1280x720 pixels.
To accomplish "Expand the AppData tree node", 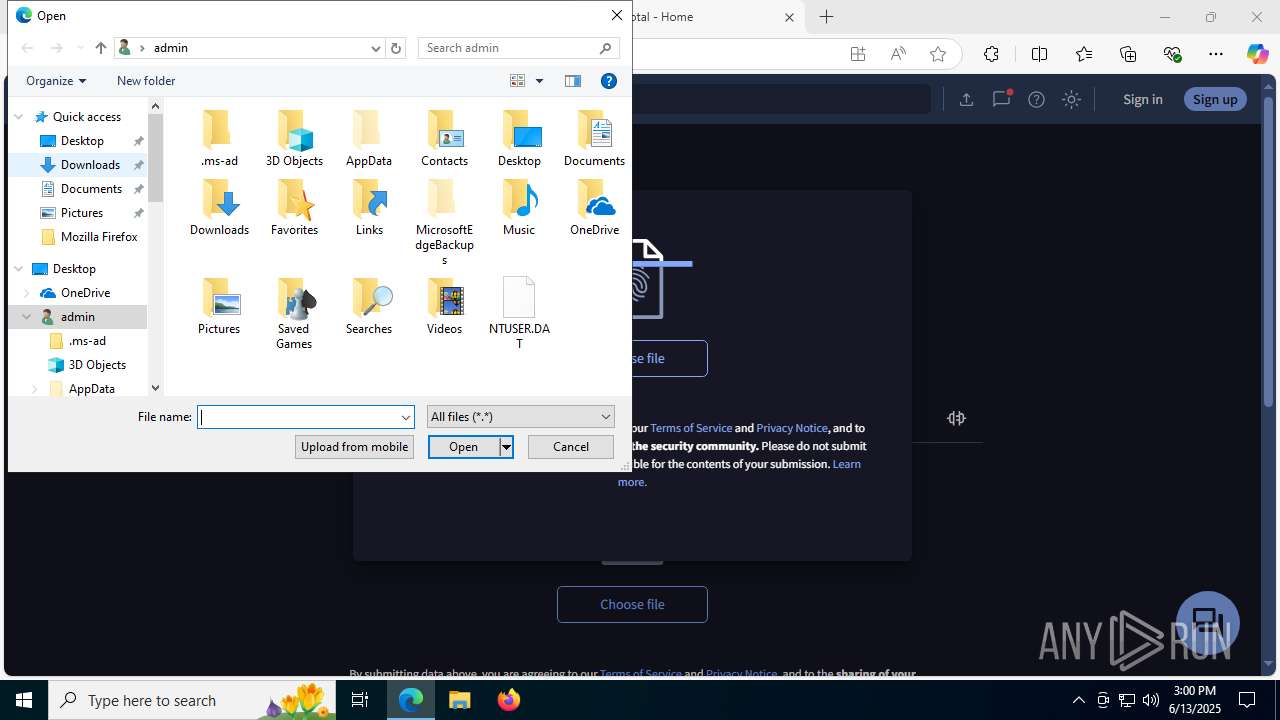I will pos(35,389).
